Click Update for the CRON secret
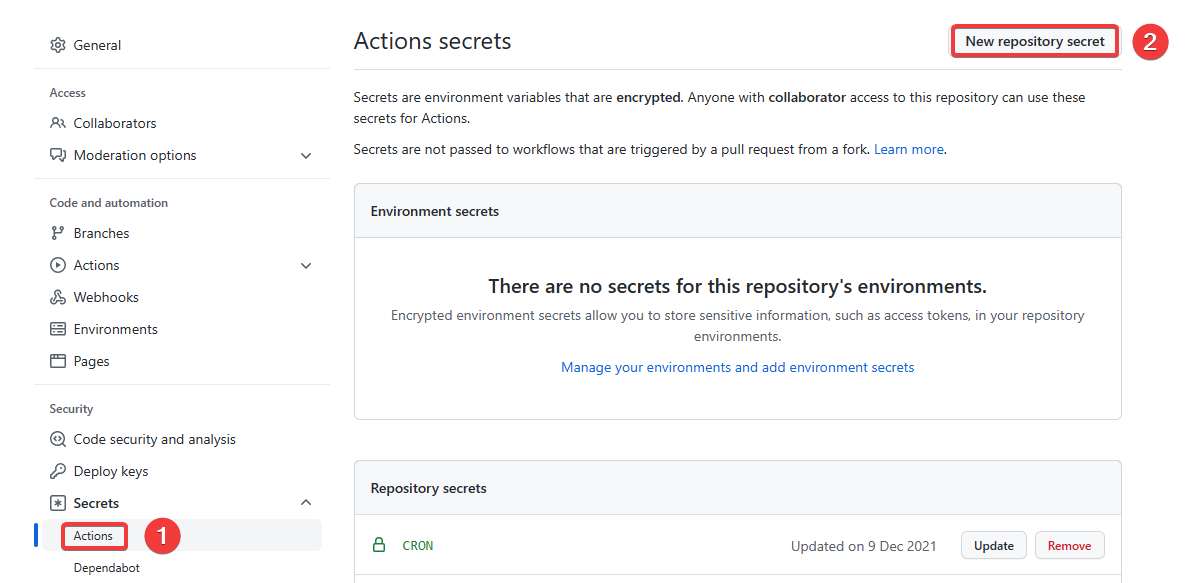Image resolution: width=1190 pixels, height=583 pixels. (993, 545)
